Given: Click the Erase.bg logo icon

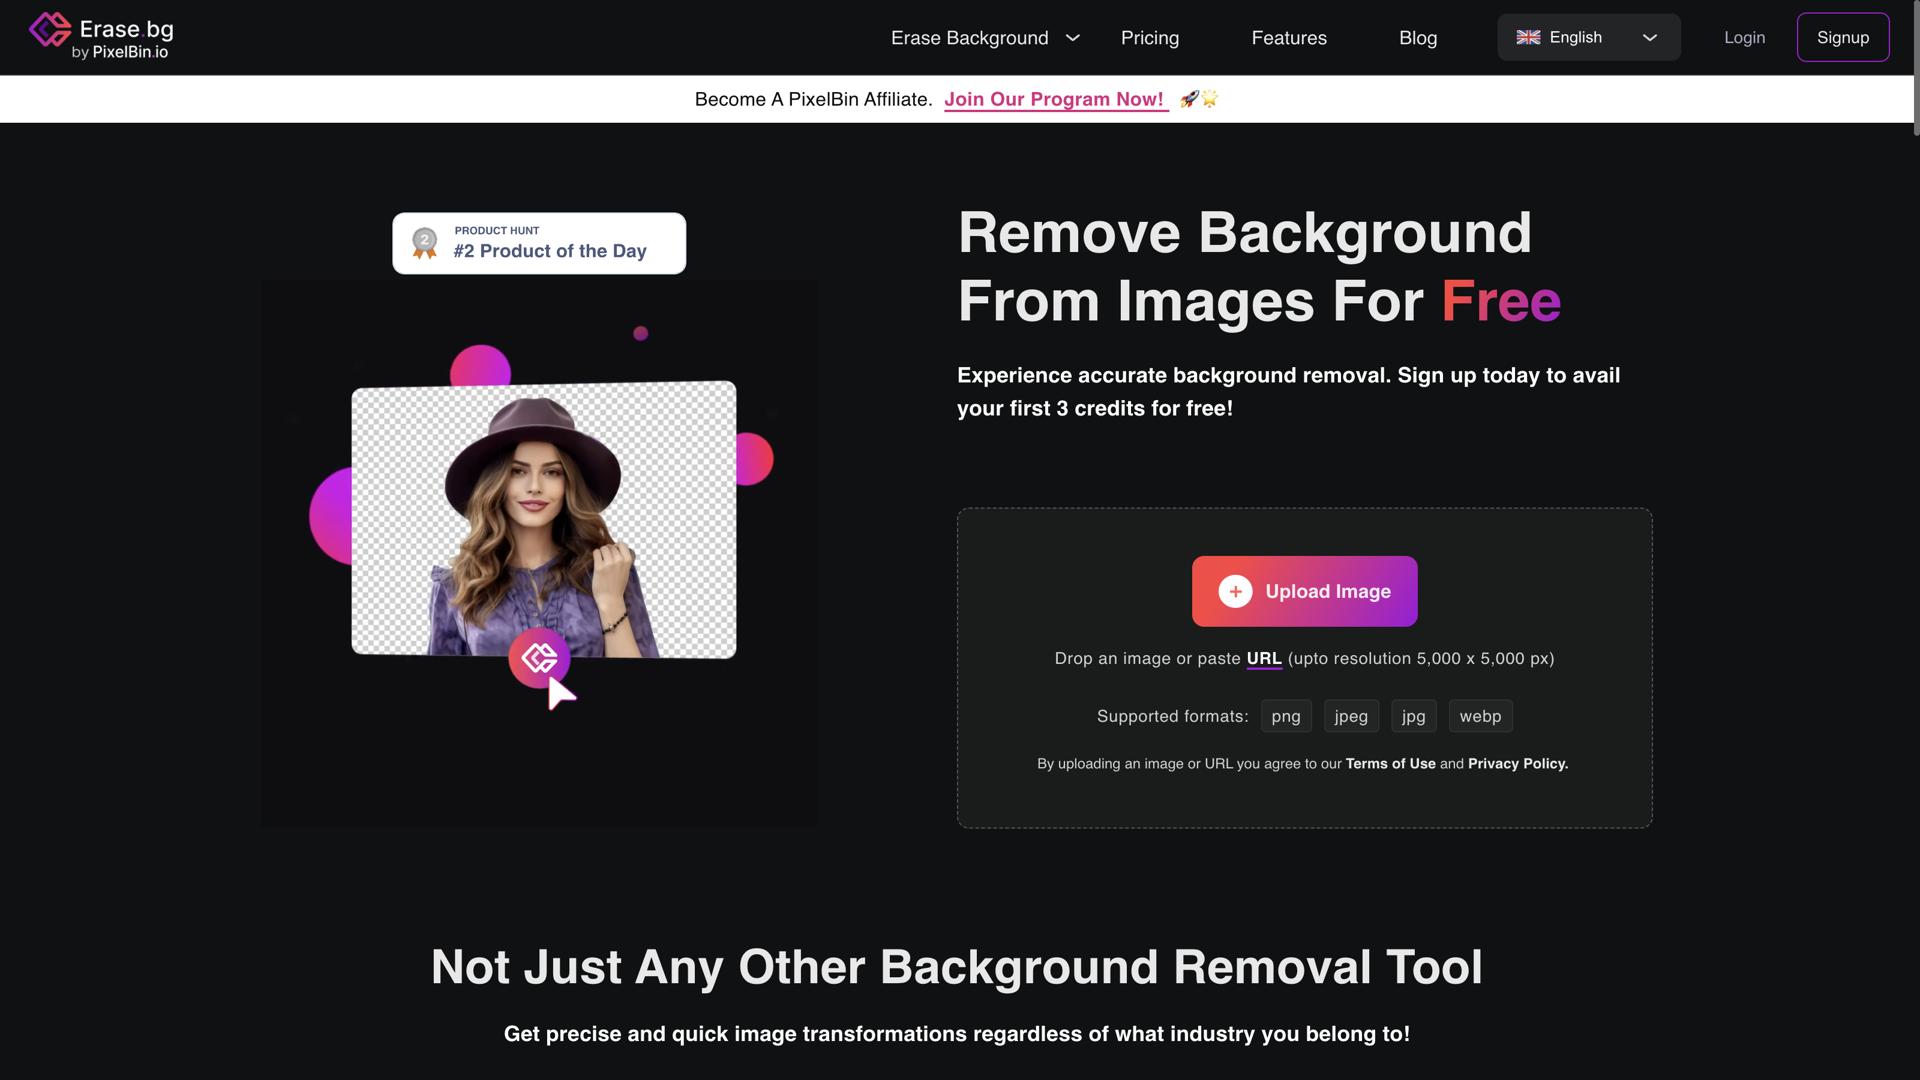Looking at the screenshot, I should 49,30.
